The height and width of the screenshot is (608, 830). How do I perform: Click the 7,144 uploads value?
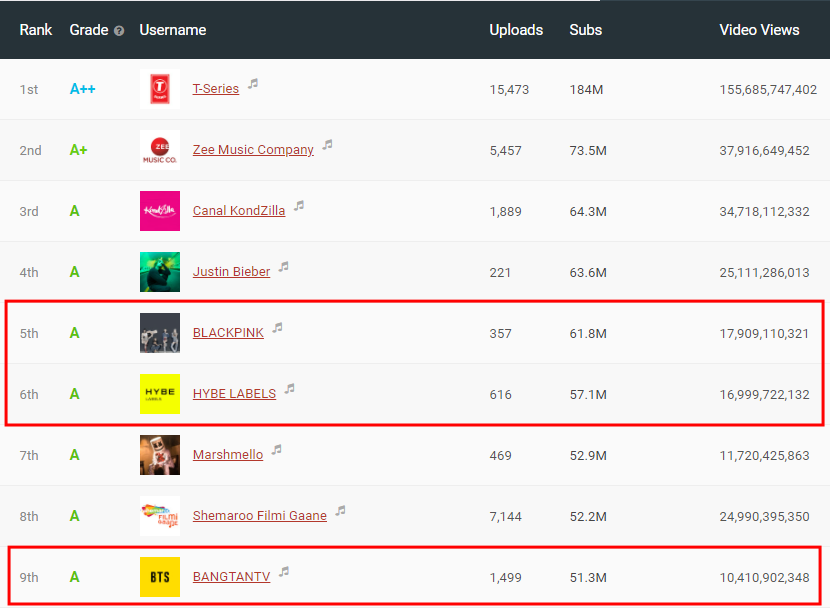click(506, 517)
